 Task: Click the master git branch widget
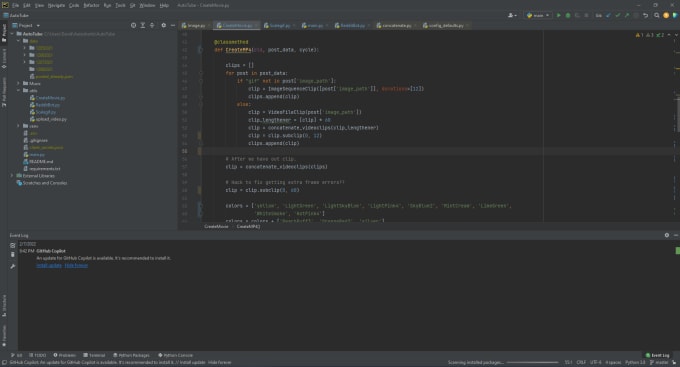pos(659,362)
